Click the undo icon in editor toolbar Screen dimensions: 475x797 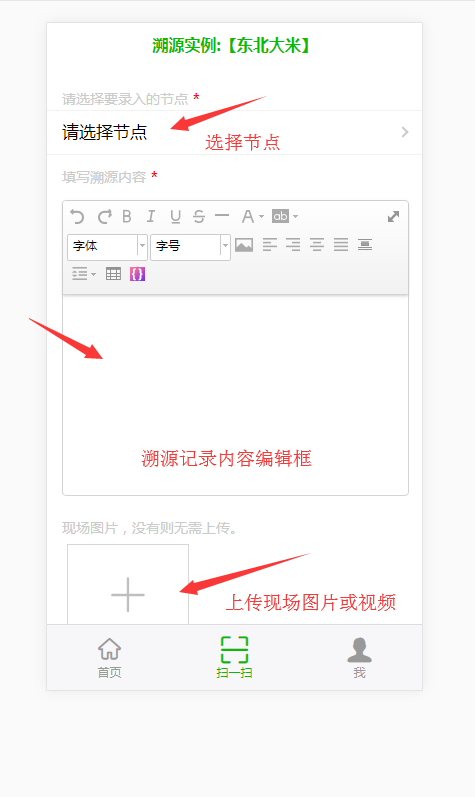(x=77, y=217)
